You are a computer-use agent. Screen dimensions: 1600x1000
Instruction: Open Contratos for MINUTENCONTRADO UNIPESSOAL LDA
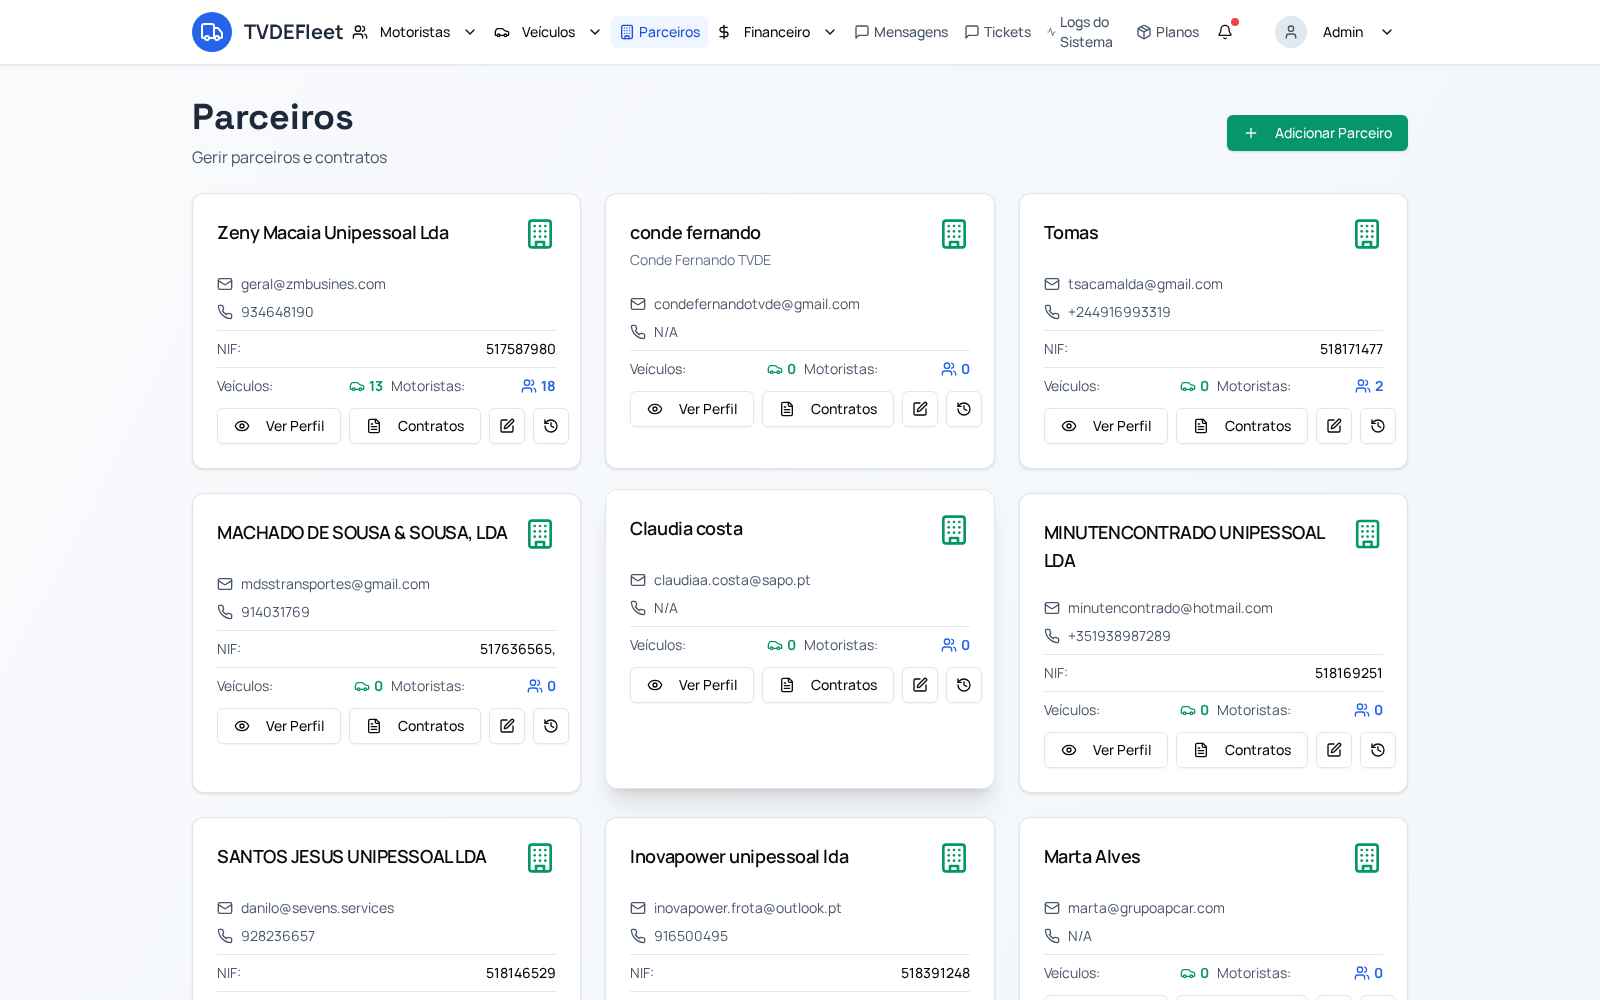1242,750
